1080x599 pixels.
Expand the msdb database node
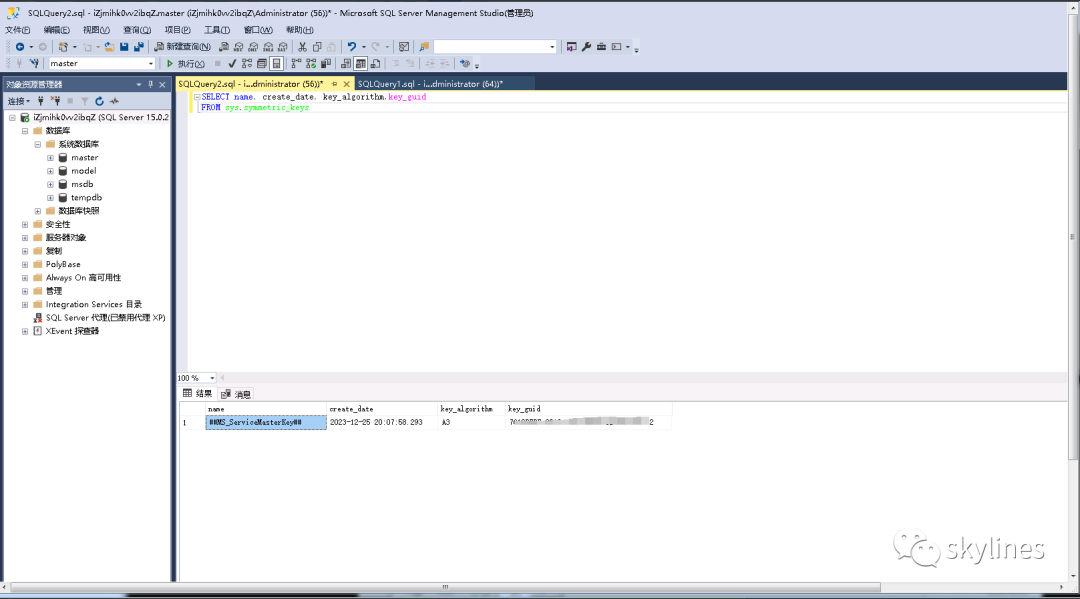tap(50, 185)
